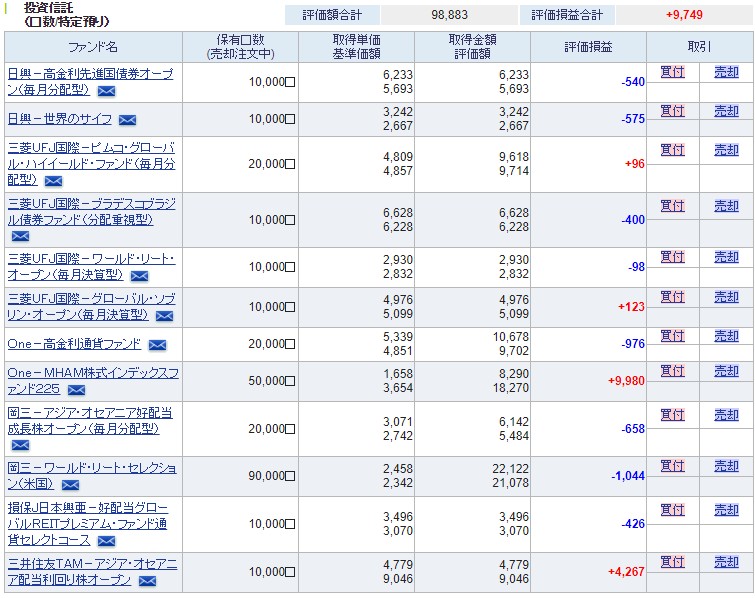Open 岡三－ワールド・リート・セレクション(米国) link

[x=92, y=476]
